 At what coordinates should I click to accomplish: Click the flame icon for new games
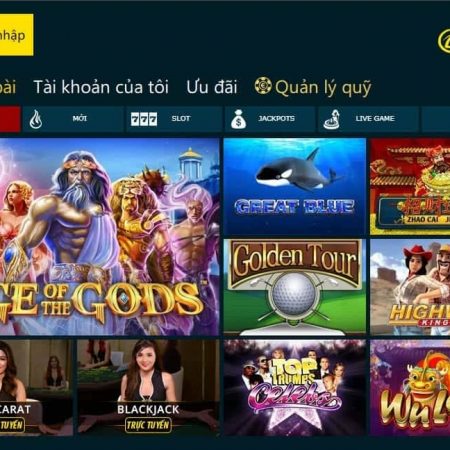coord(36,119)
